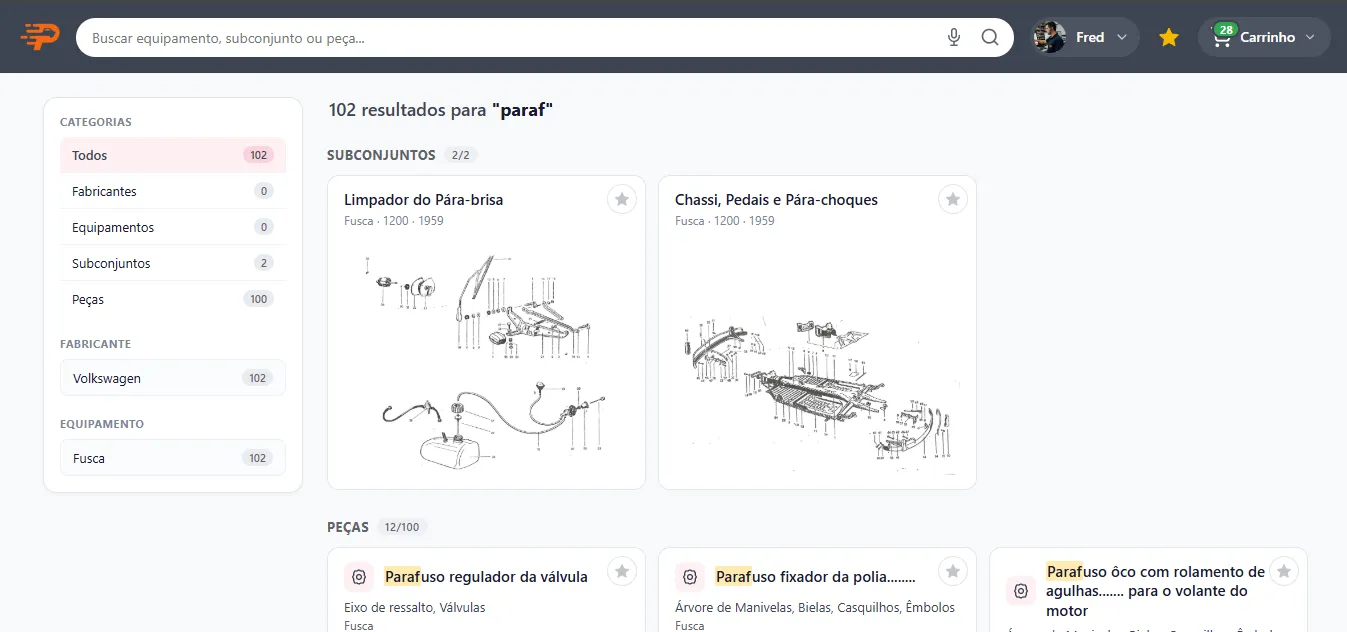The height and width of the screenshot is (632, 1347).
Task: Click the SUBCONJUNTOS section heading
Action: [381, 155]
